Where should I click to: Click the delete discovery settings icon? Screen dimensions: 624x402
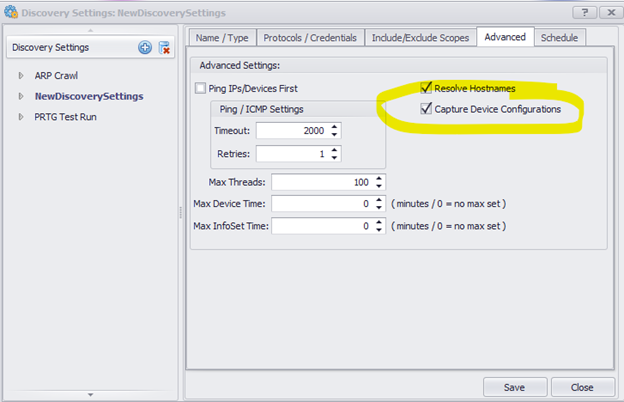165,48
